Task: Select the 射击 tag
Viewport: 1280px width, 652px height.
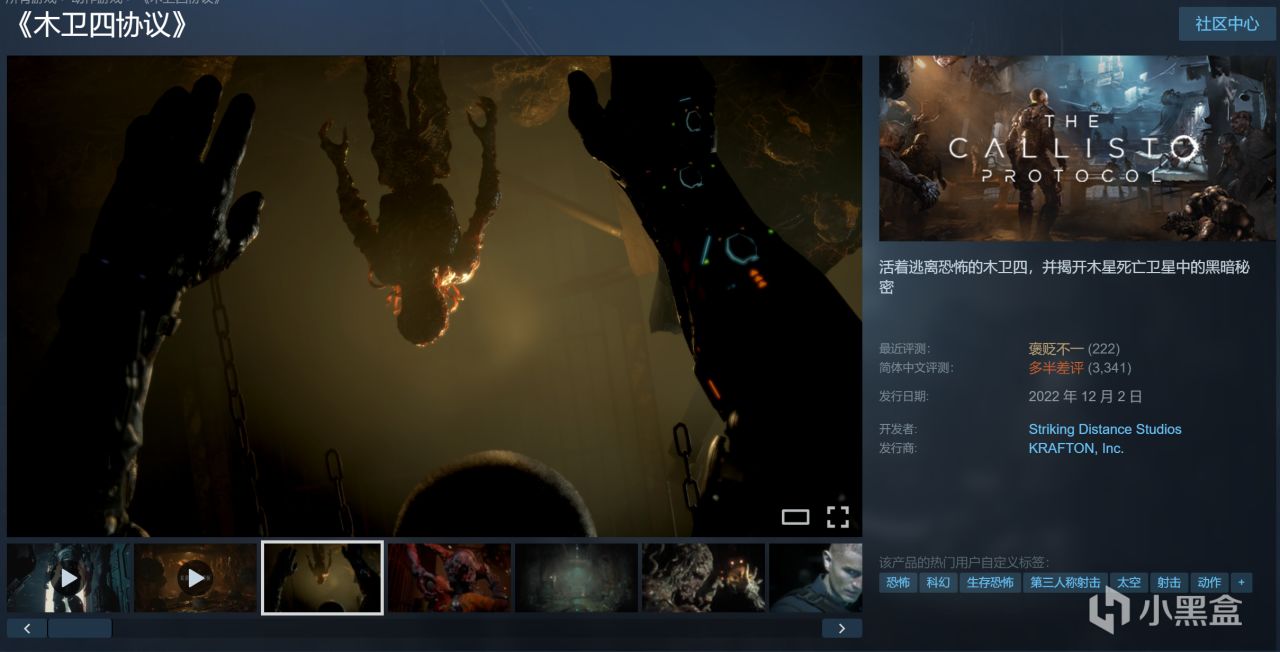Action: point(1168,582)
